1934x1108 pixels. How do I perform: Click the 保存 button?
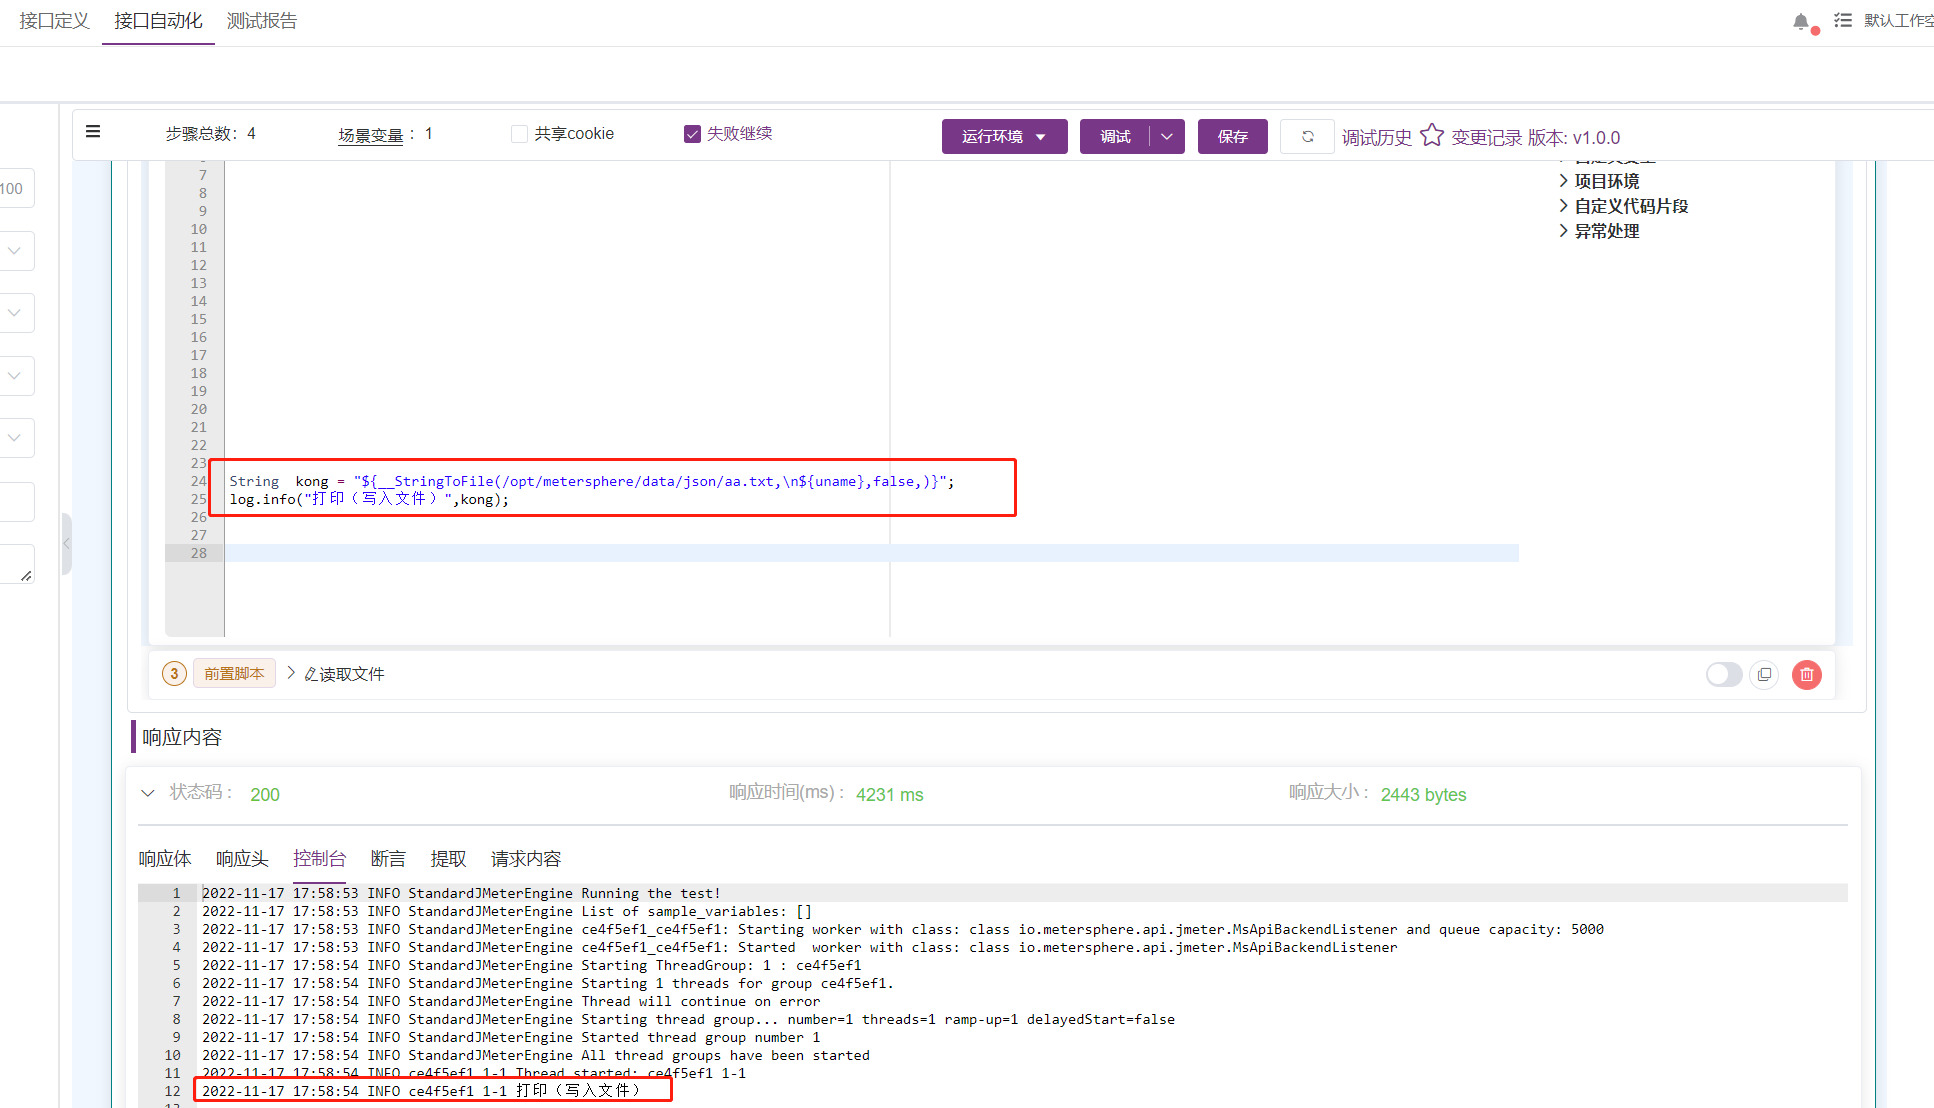pos(1232,136)
